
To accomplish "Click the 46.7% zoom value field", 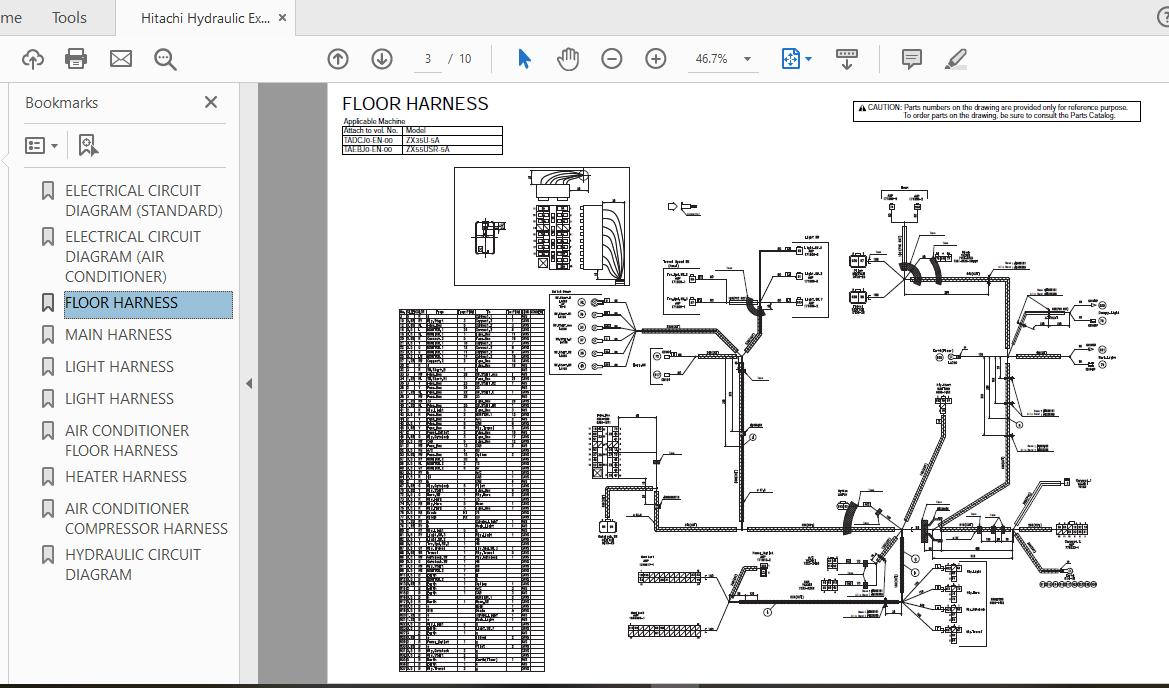I will coord(711,59).
